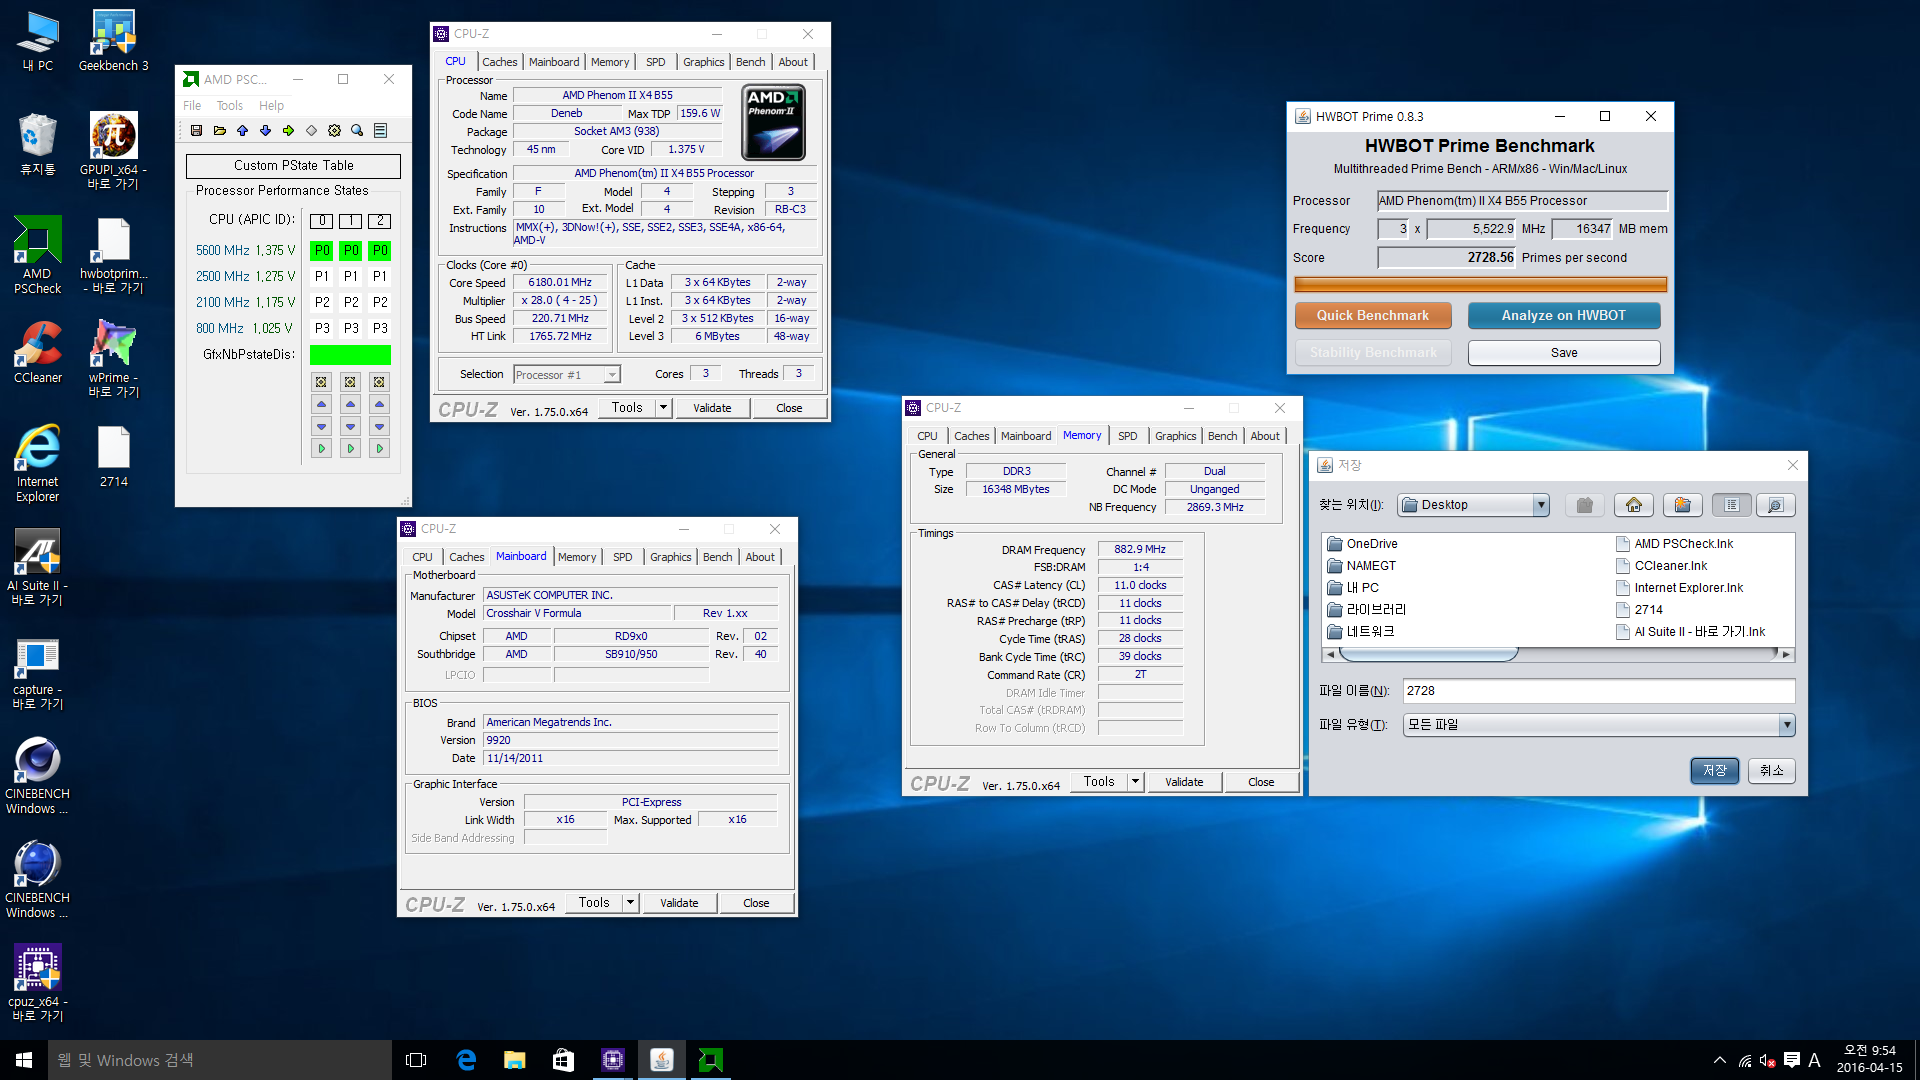Switch to SPD tab in CPU-Z Memory window

point(1127,436)
